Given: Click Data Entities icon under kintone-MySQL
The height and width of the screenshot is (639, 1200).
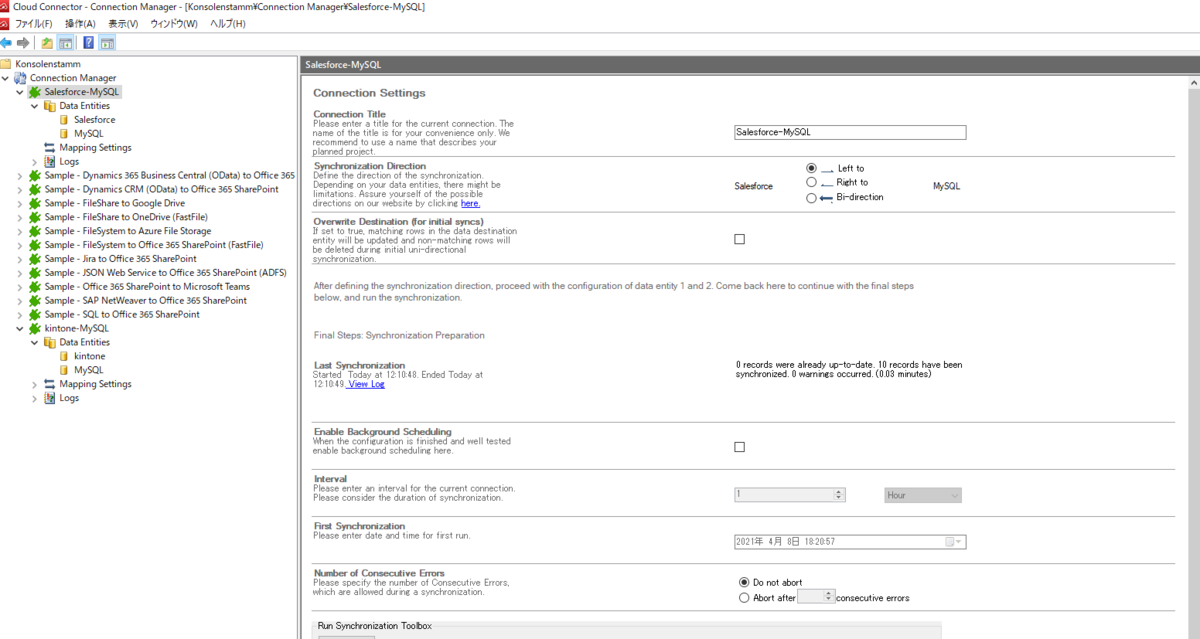Looking at the screenshot, I should (50, 342).
